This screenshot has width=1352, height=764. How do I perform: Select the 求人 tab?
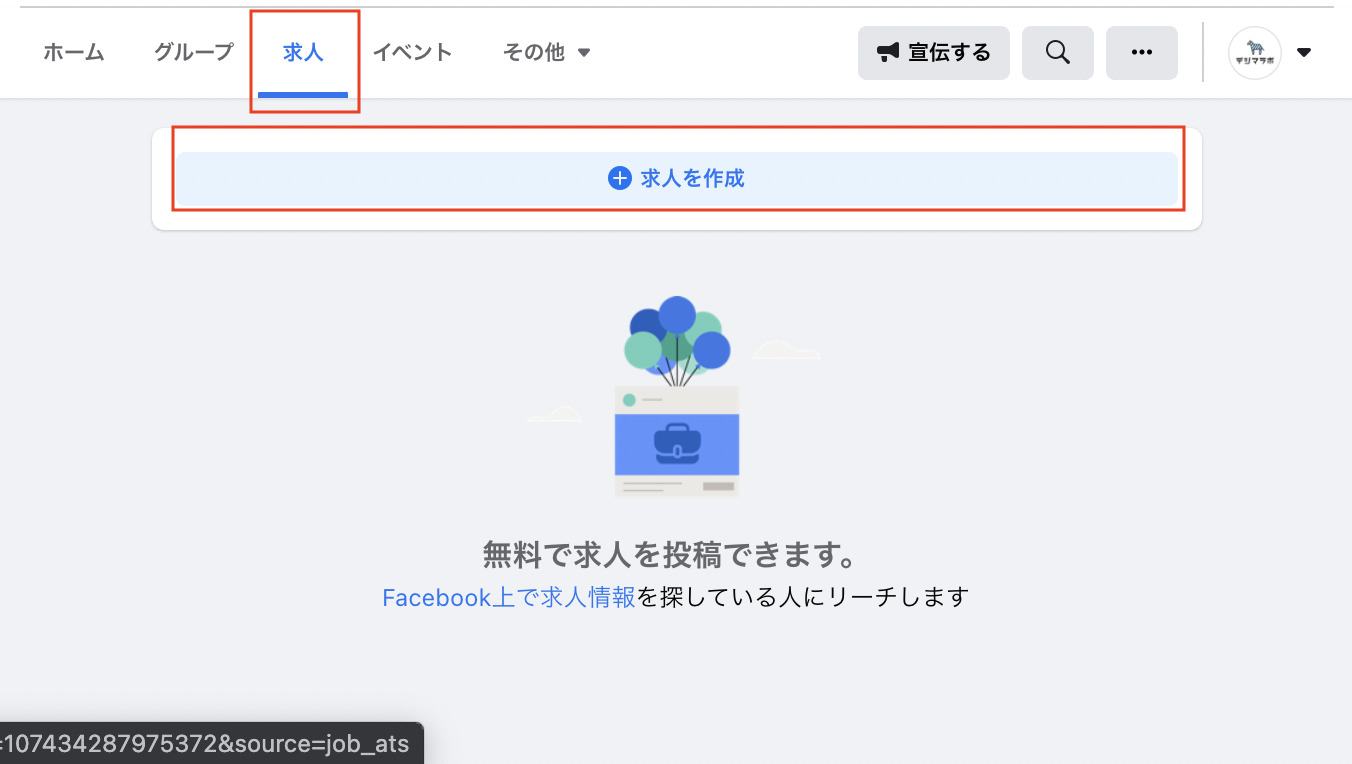tap(303, 53)
